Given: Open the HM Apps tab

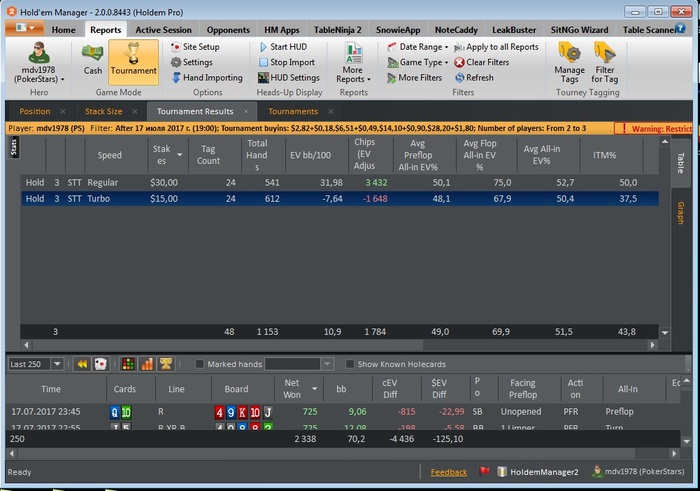Looking at the screenshot, I should coord(282,30).
